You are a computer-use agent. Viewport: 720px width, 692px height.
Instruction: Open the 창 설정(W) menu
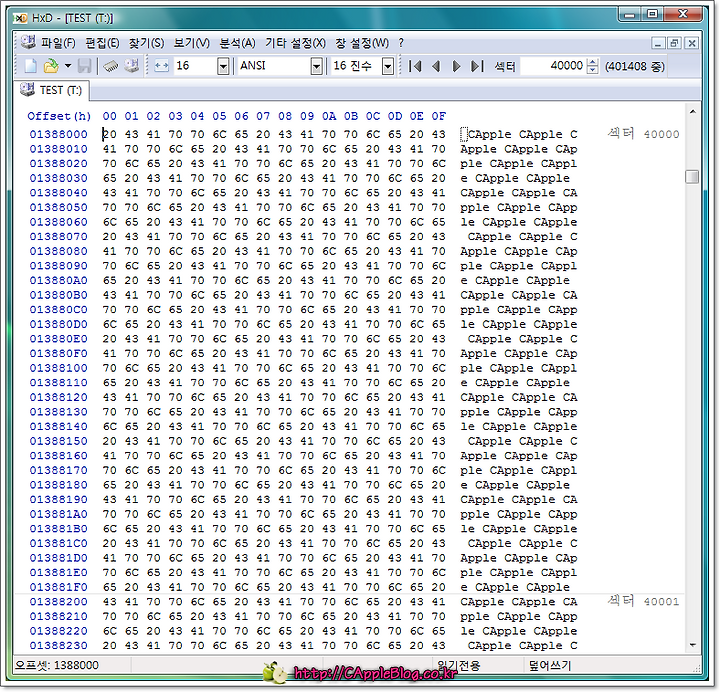[x=362, y=43]
